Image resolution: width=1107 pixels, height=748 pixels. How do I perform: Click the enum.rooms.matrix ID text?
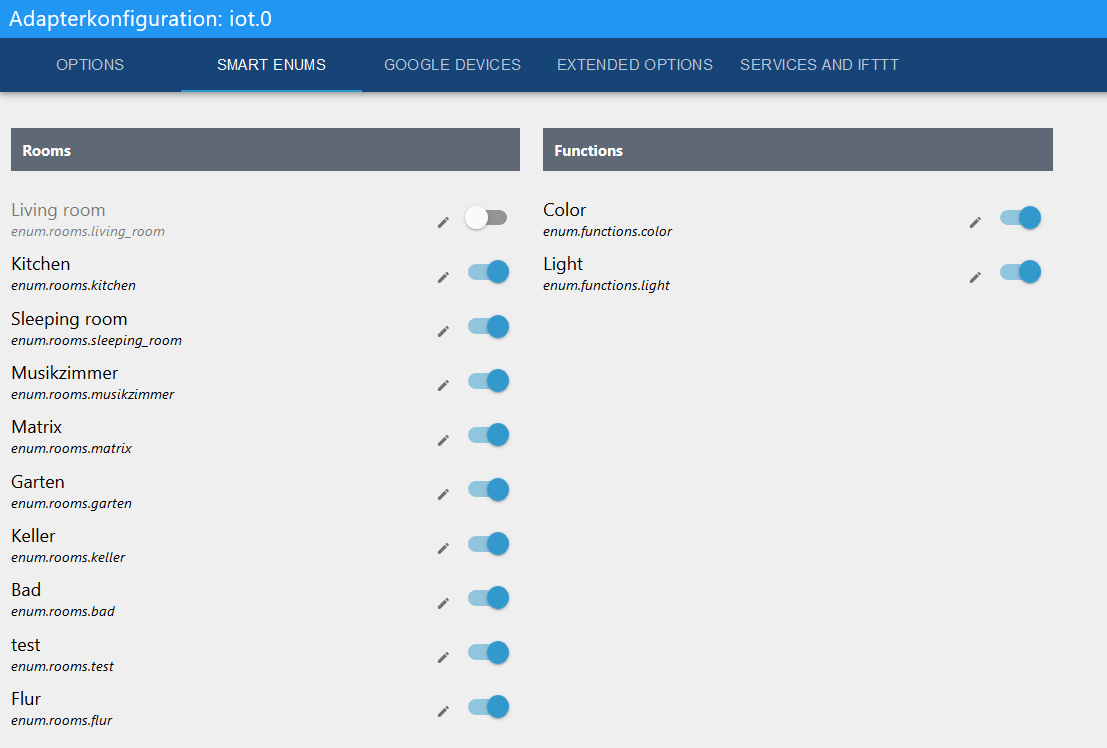[x=71, y=449]
